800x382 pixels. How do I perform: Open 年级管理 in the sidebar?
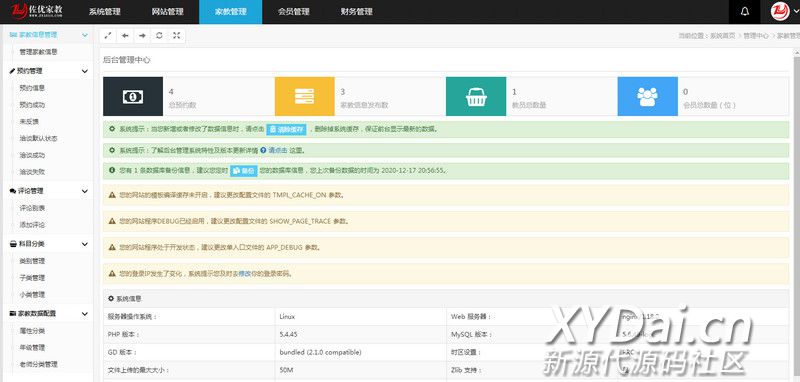32,348
